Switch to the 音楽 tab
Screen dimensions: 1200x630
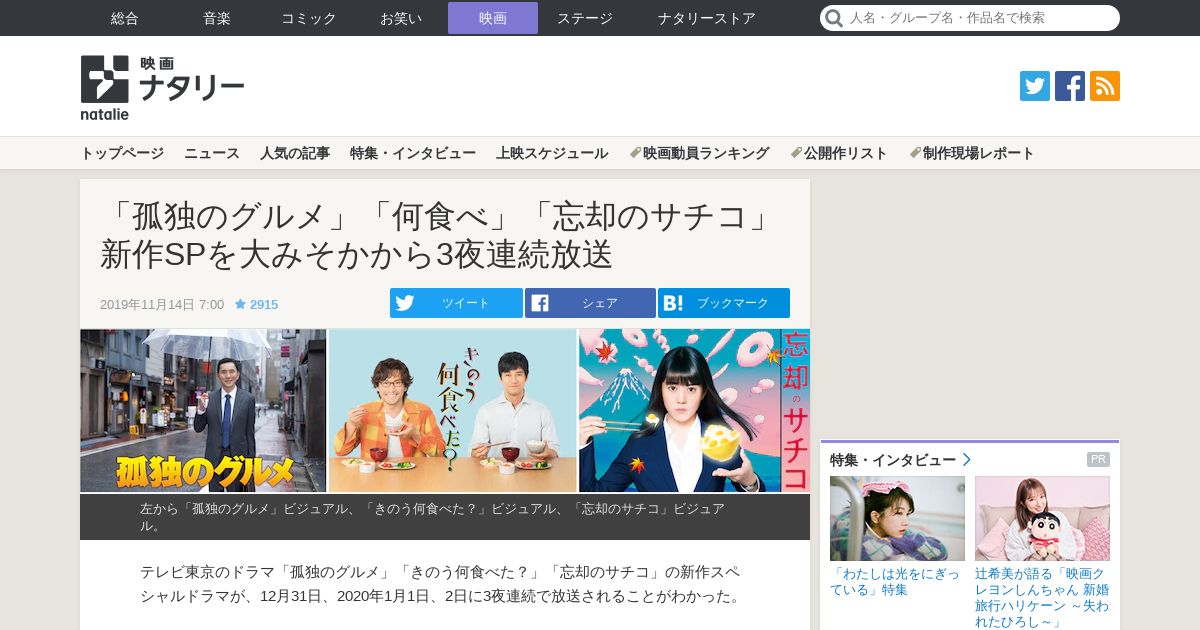pyautogui.click(x=217, y=18)
